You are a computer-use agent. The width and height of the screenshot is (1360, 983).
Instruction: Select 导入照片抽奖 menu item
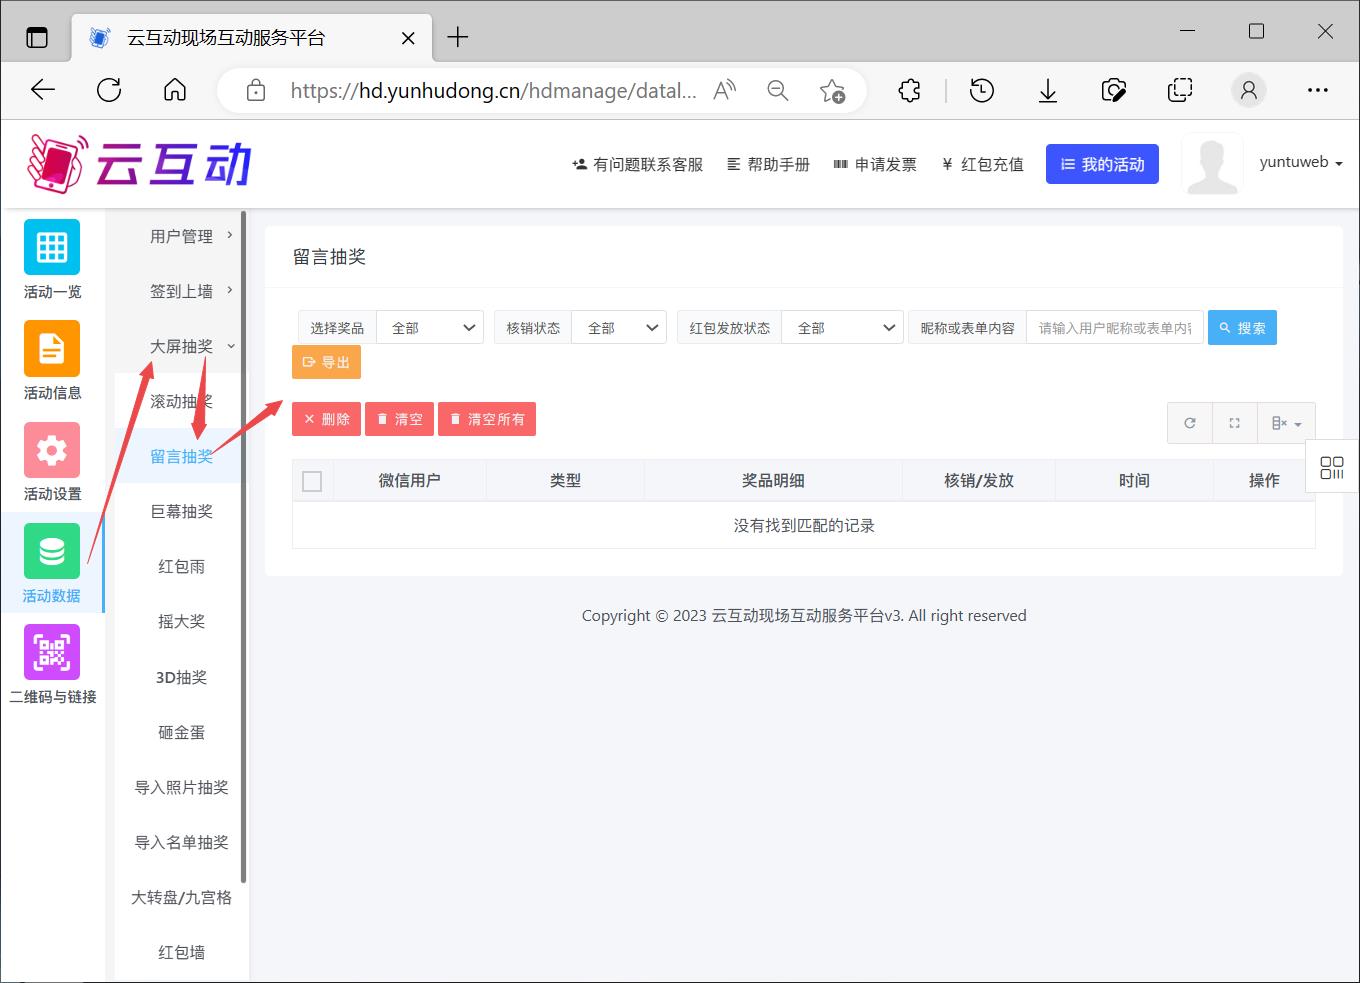tap(181, 788)
